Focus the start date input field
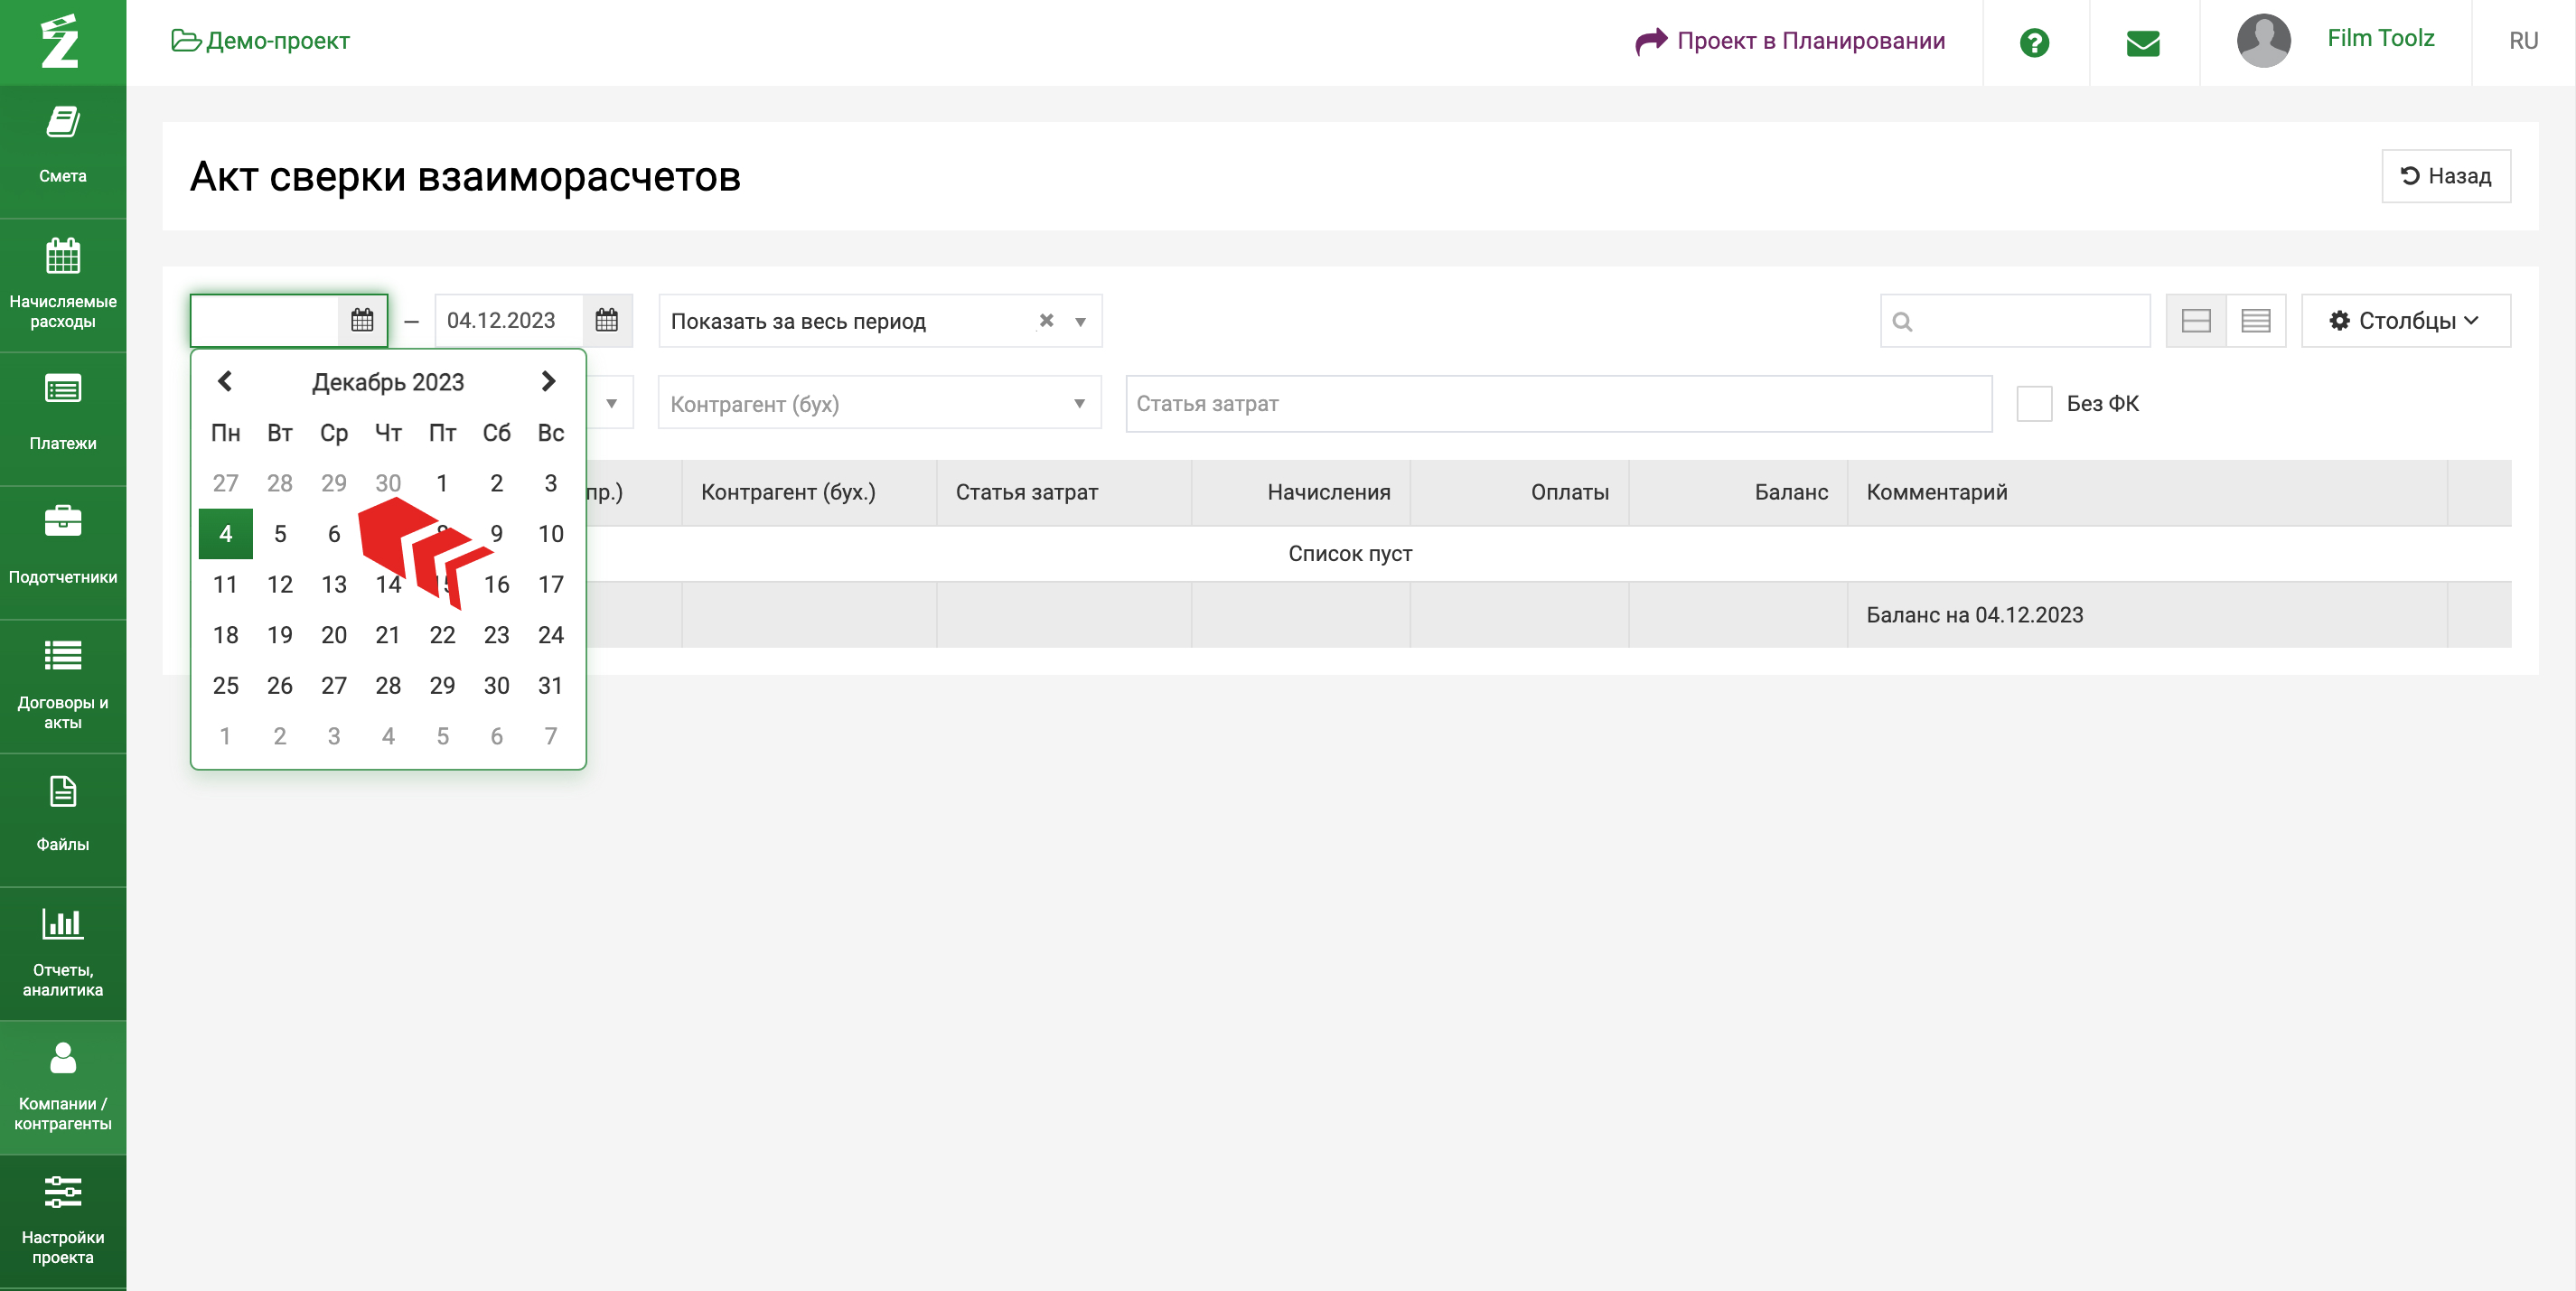2576x1291 pixels. 265,320
